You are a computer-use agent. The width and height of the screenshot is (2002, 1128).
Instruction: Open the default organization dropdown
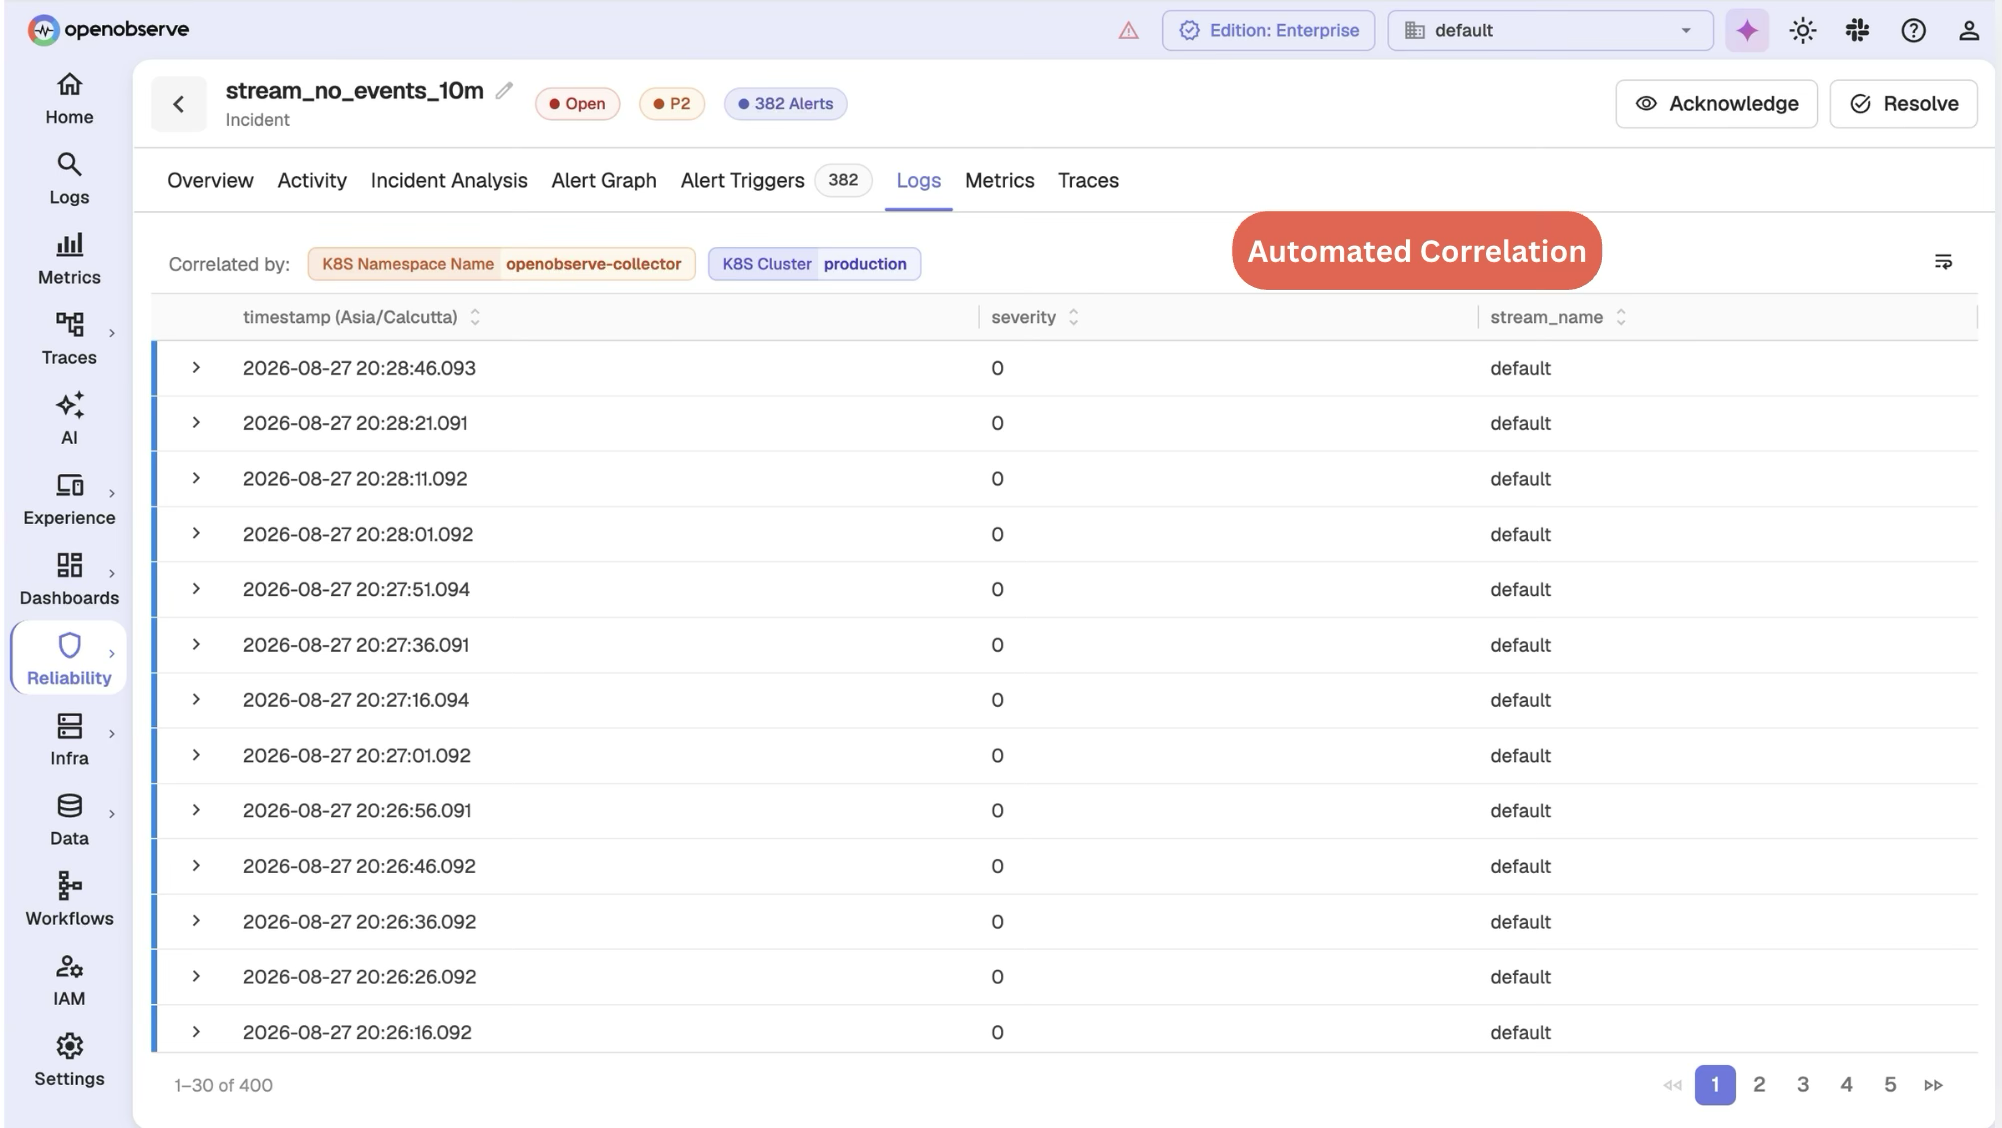[1550, 31]
